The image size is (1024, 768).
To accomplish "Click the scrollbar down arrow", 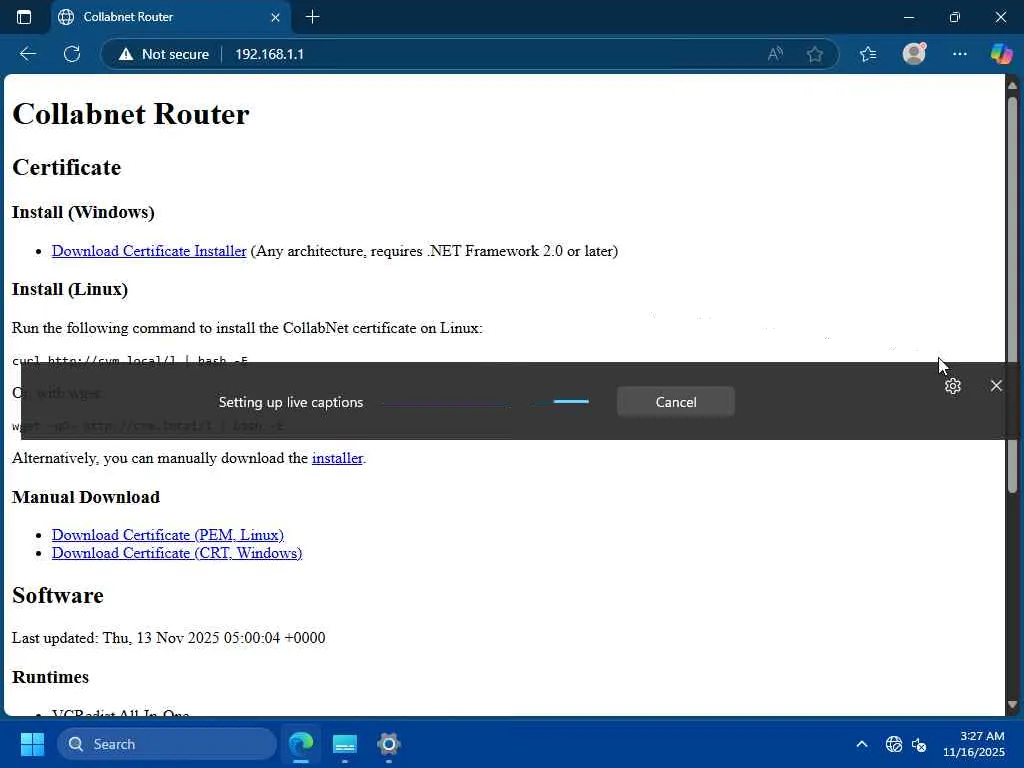I will click(1012, 705).
